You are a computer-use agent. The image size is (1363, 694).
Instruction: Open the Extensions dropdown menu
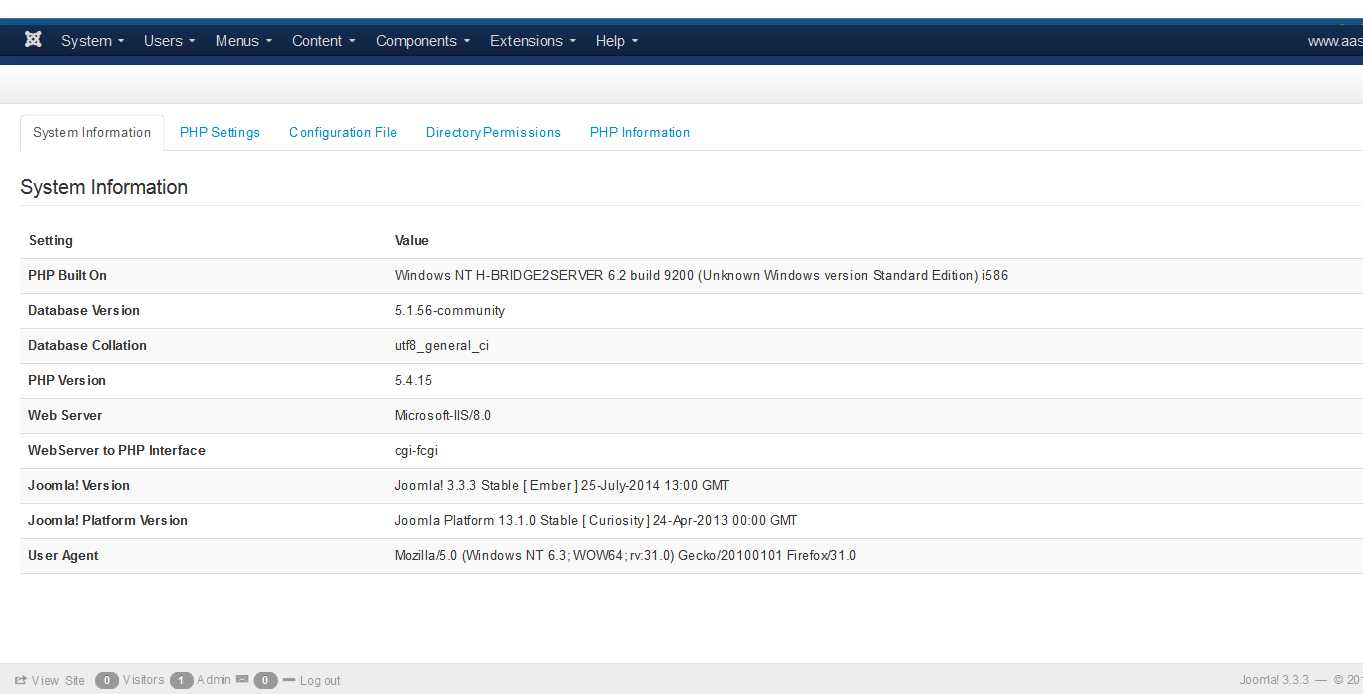pyautogui.click(x=533, y=41)
